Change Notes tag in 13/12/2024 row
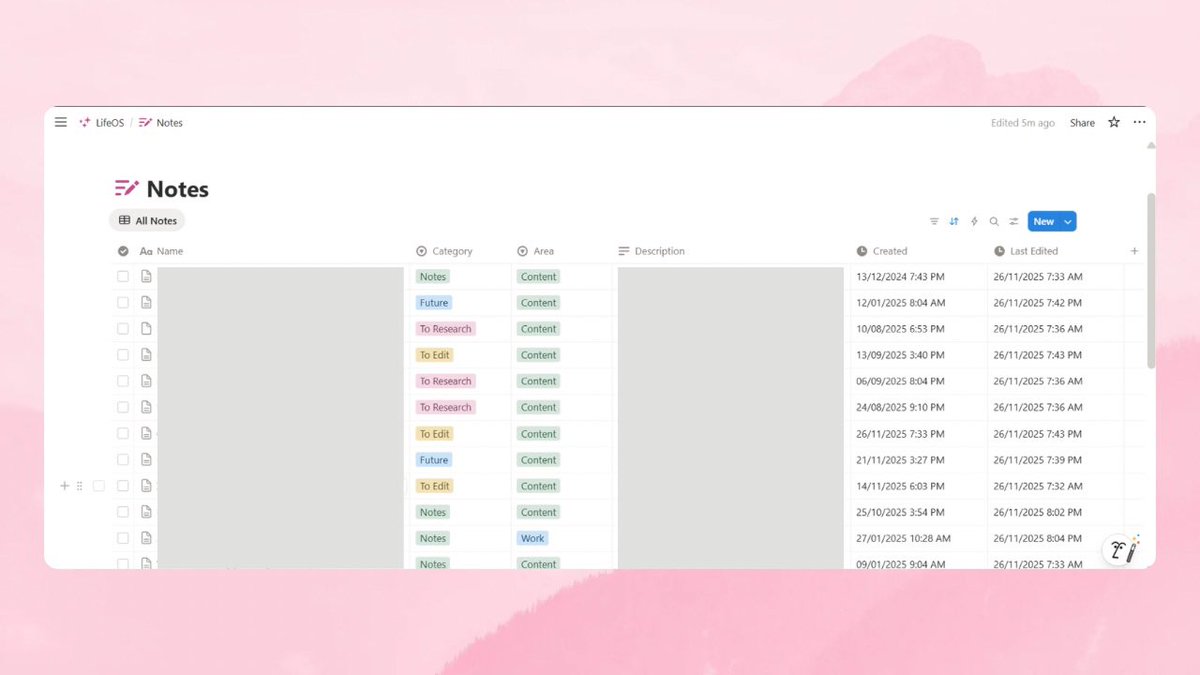The image size is (1200, 675). tap(433, 276)
